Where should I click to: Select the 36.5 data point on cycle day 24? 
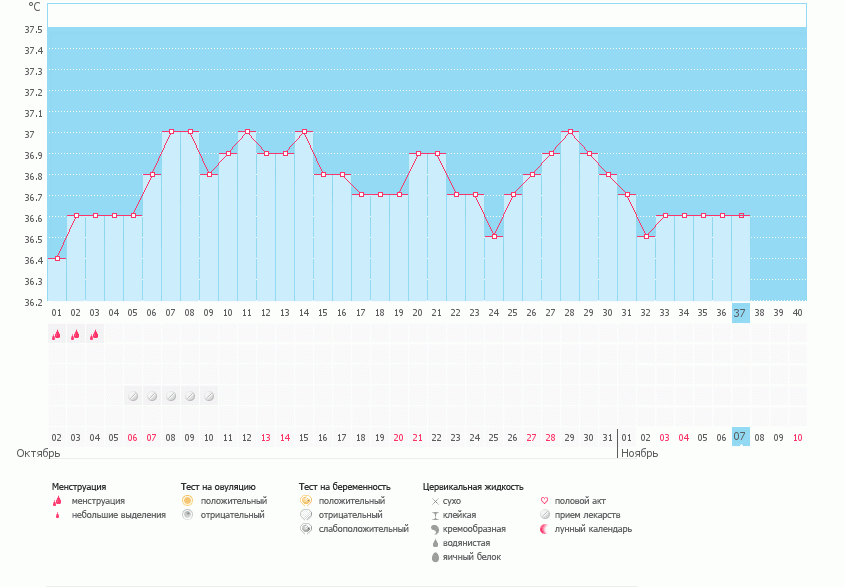[x=494, y=237]
